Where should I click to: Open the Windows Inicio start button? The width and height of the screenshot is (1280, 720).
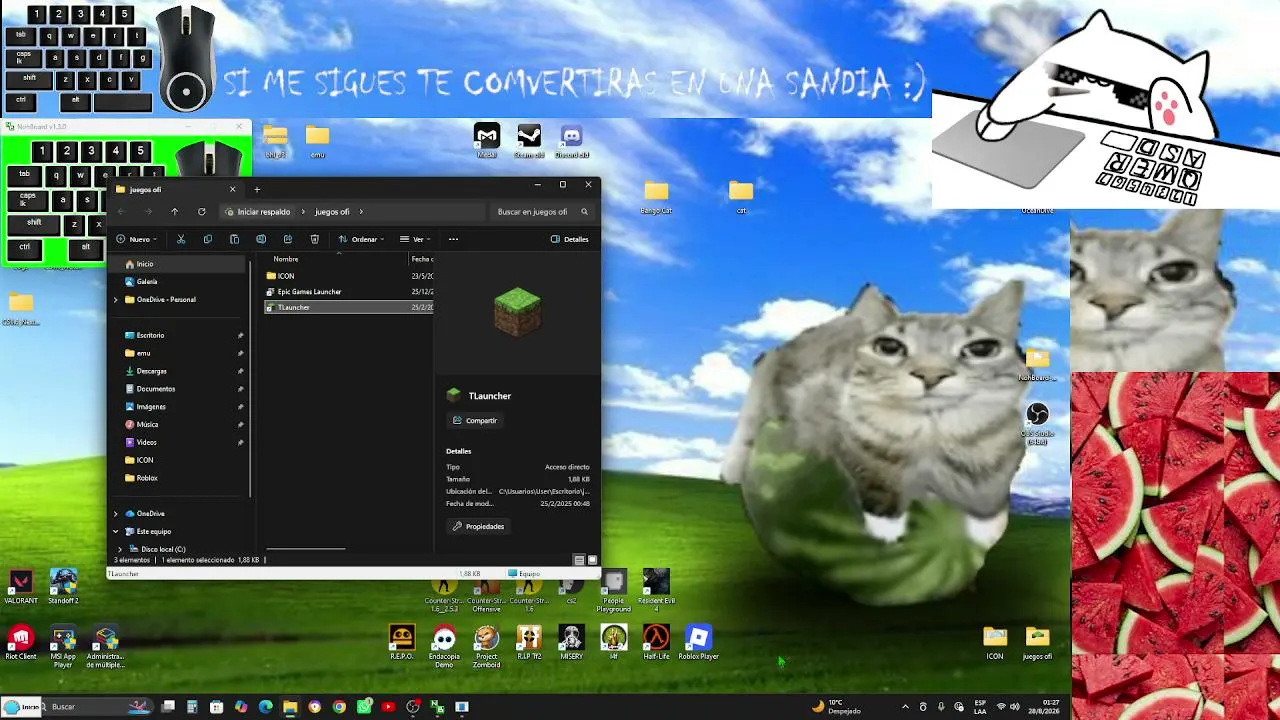[x=21, y=707]
